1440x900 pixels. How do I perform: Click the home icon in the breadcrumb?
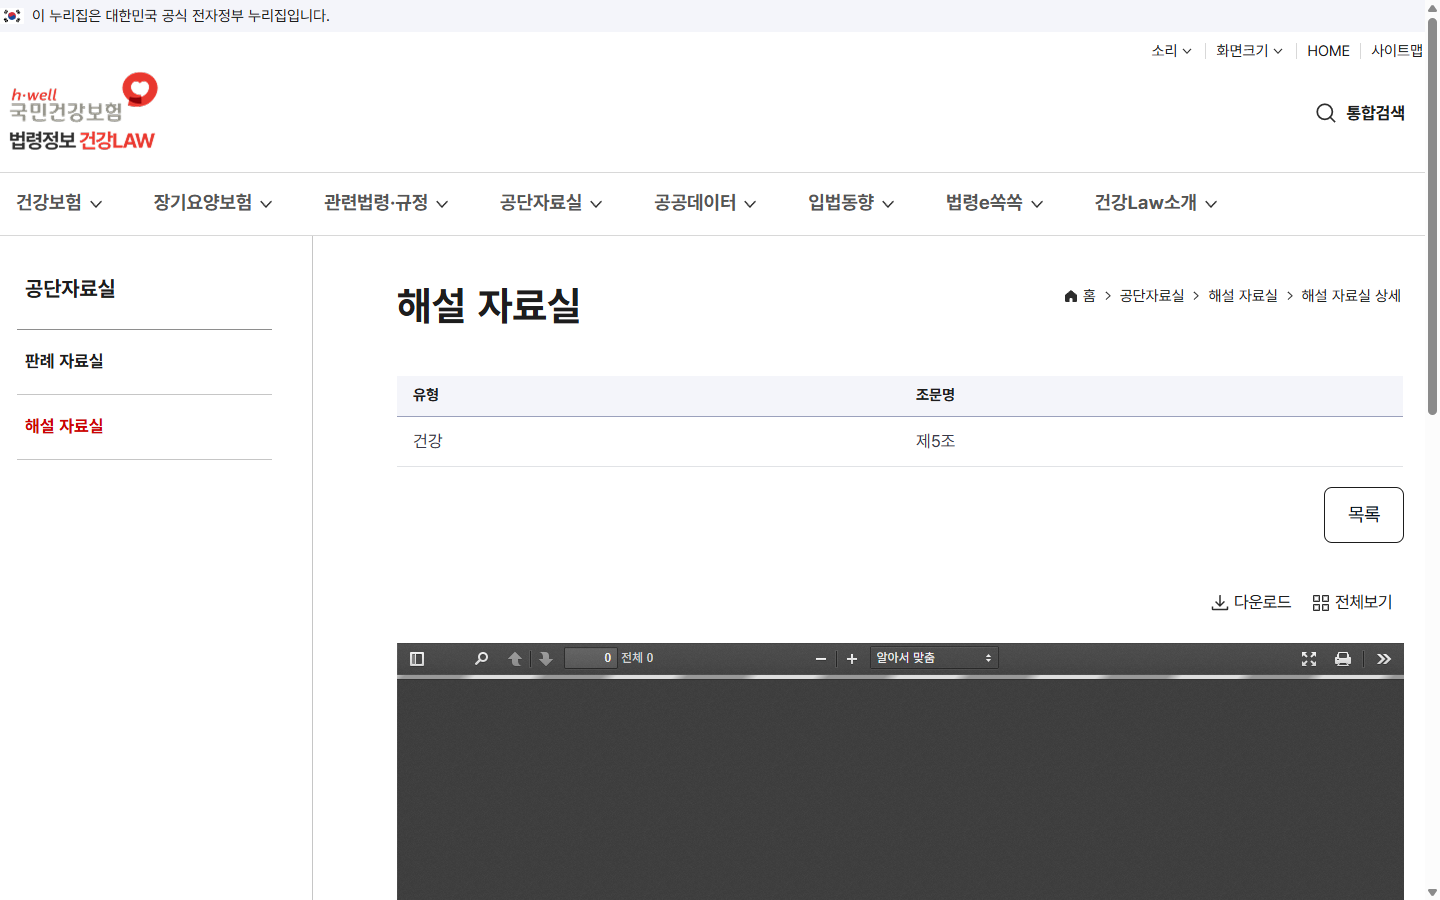[x=1071, y=296]
